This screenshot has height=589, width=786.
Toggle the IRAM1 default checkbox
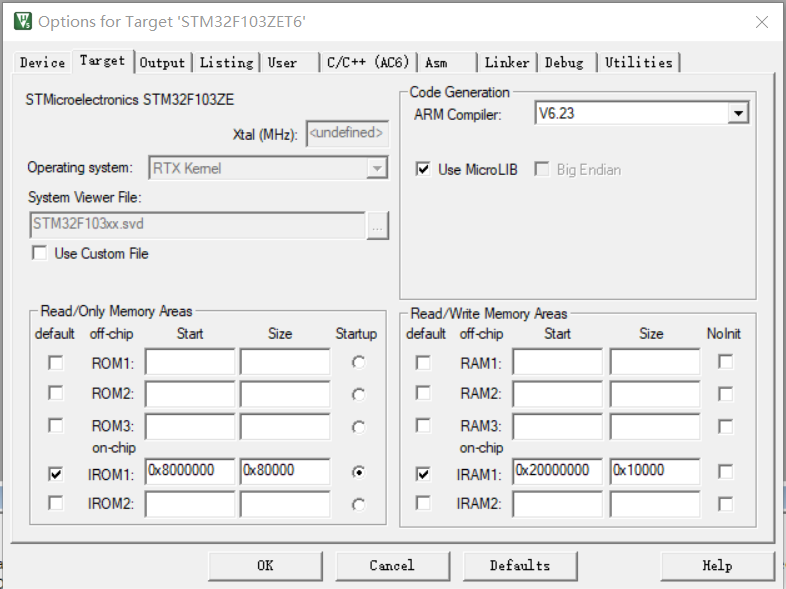tap(423, 474)
